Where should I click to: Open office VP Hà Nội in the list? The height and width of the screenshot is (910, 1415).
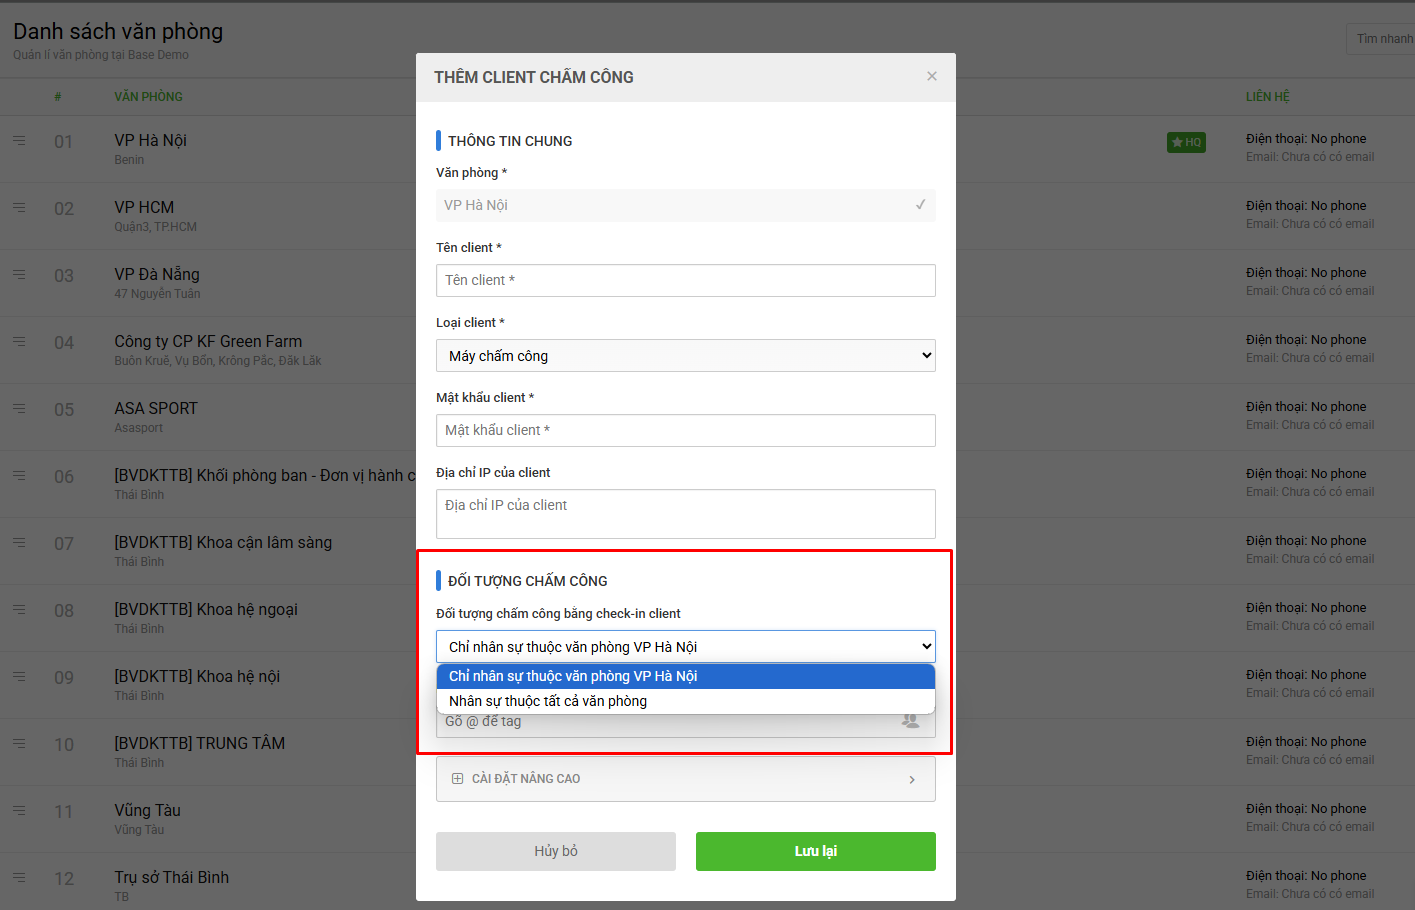pyautogui.click(x=150, y=140)
